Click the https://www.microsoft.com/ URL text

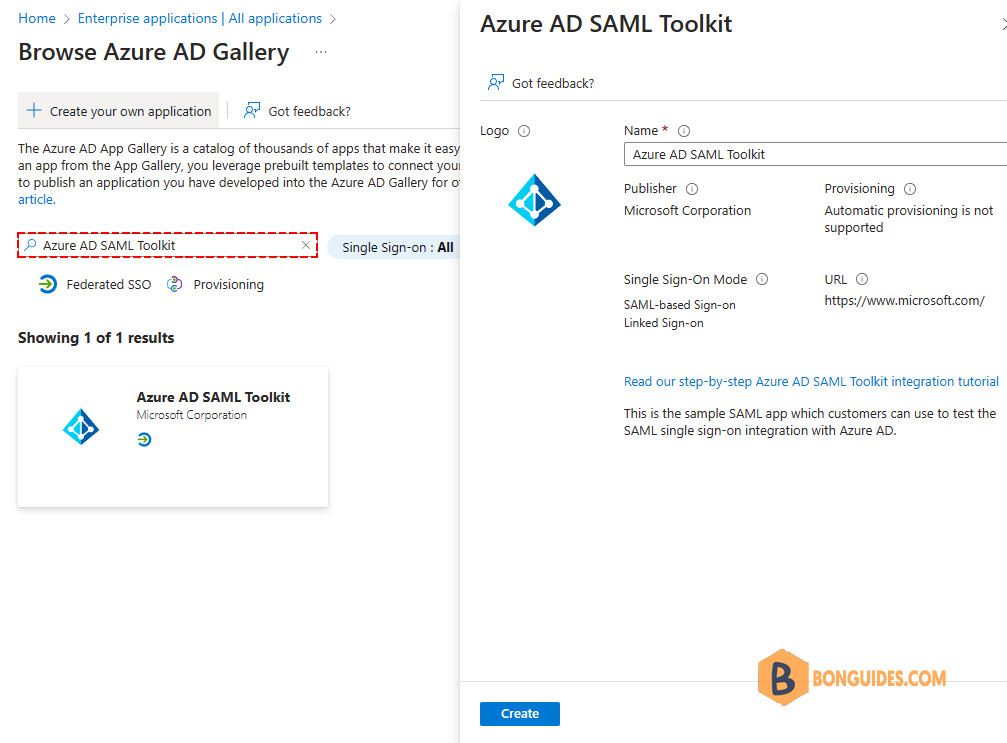(904, 301)
